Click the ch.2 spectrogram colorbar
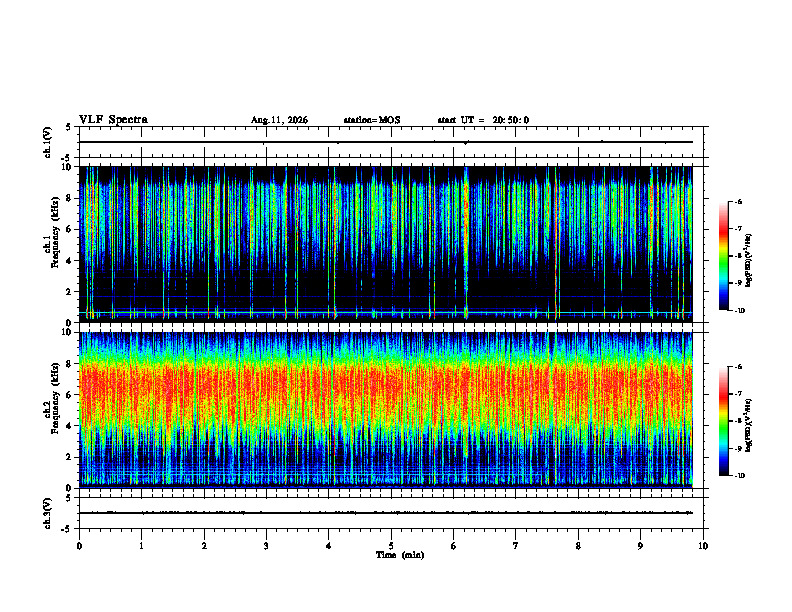 [723, 421]
